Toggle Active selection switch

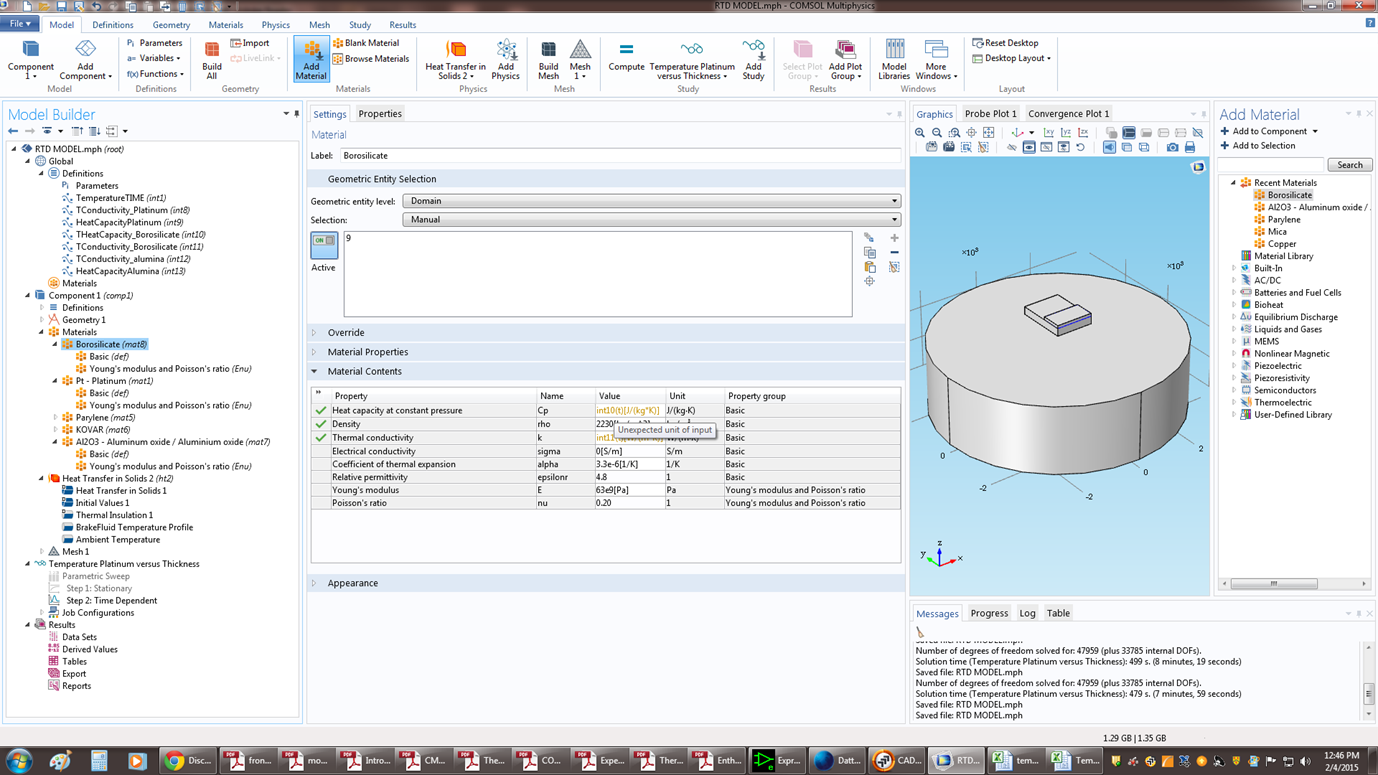coord(324,246)
